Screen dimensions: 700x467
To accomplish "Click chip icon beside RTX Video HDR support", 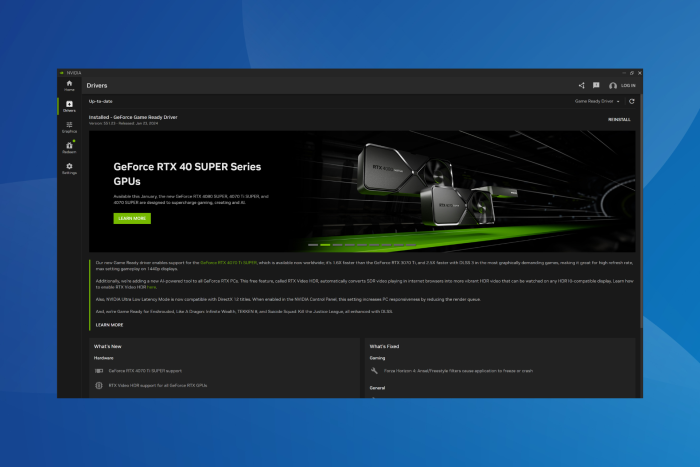I will pyautogui.click(x=99, y=385).
